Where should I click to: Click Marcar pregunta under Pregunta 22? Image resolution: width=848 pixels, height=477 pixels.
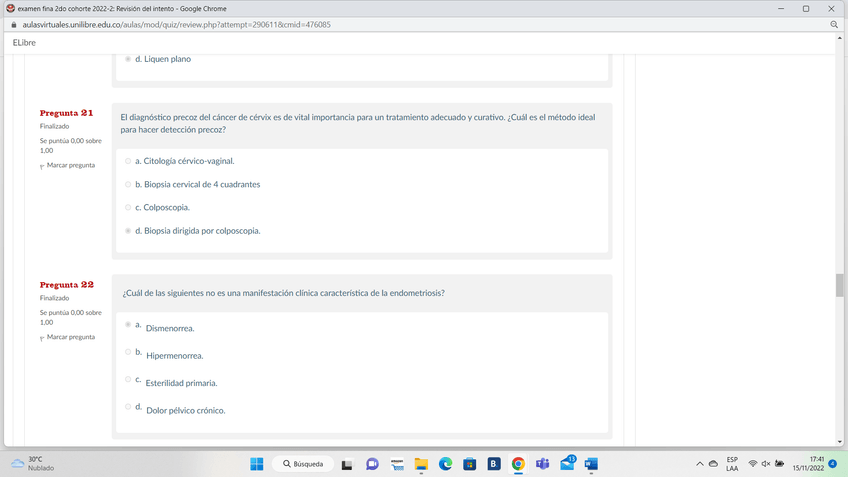(x=71, y=337)
